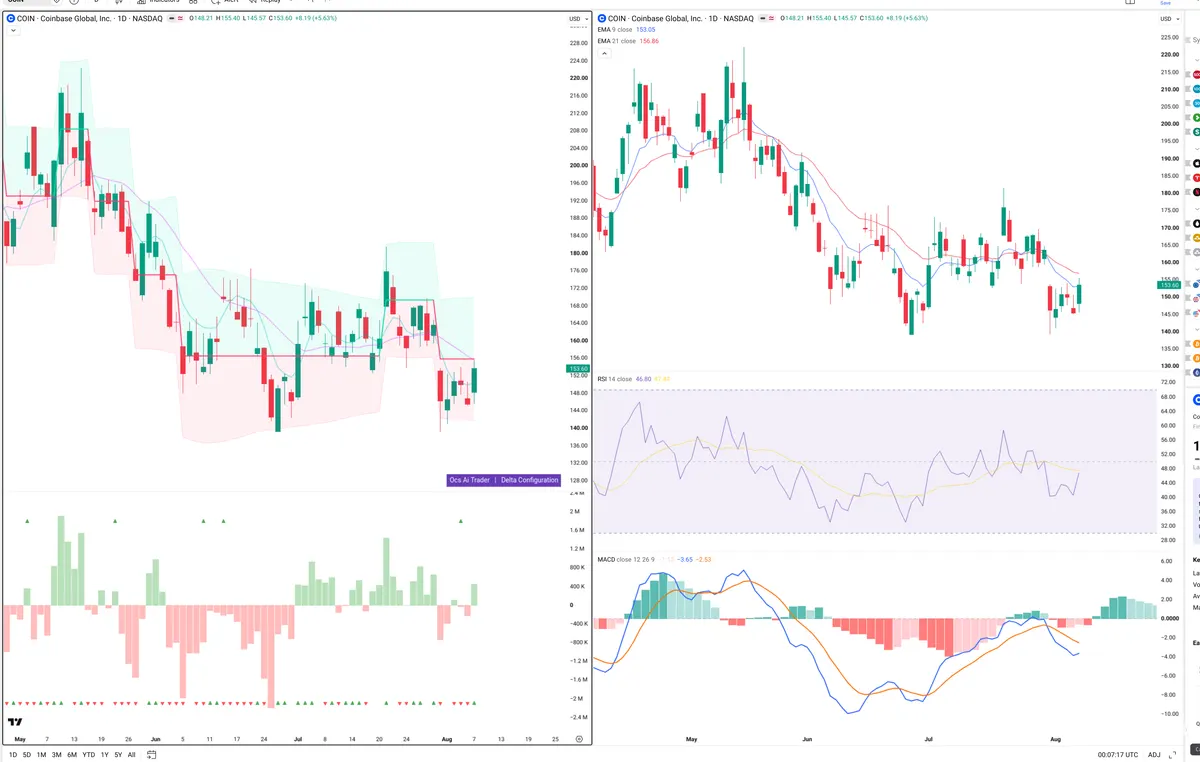Image resolution: width=1200 pixels, height=762 pixels.
Task: Click the COIN logo icon on right chart
Action: pos(602,19)
